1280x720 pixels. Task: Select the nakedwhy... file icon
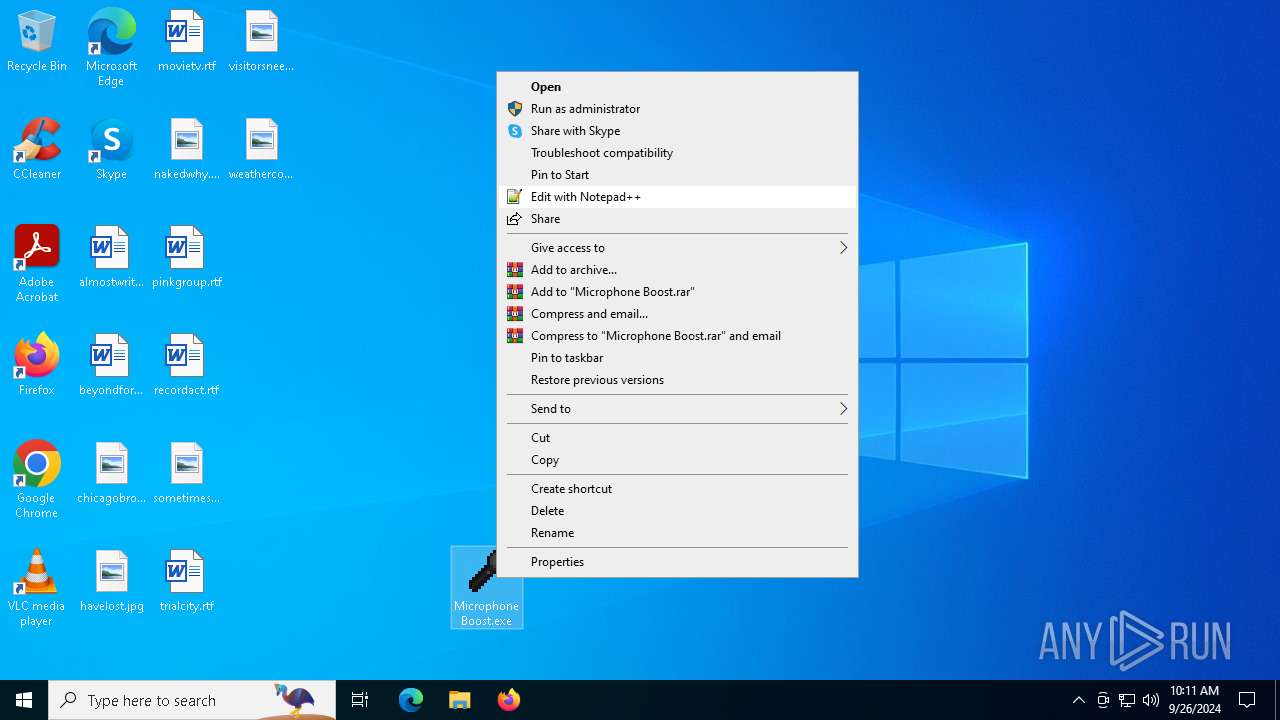pos(186,150)
